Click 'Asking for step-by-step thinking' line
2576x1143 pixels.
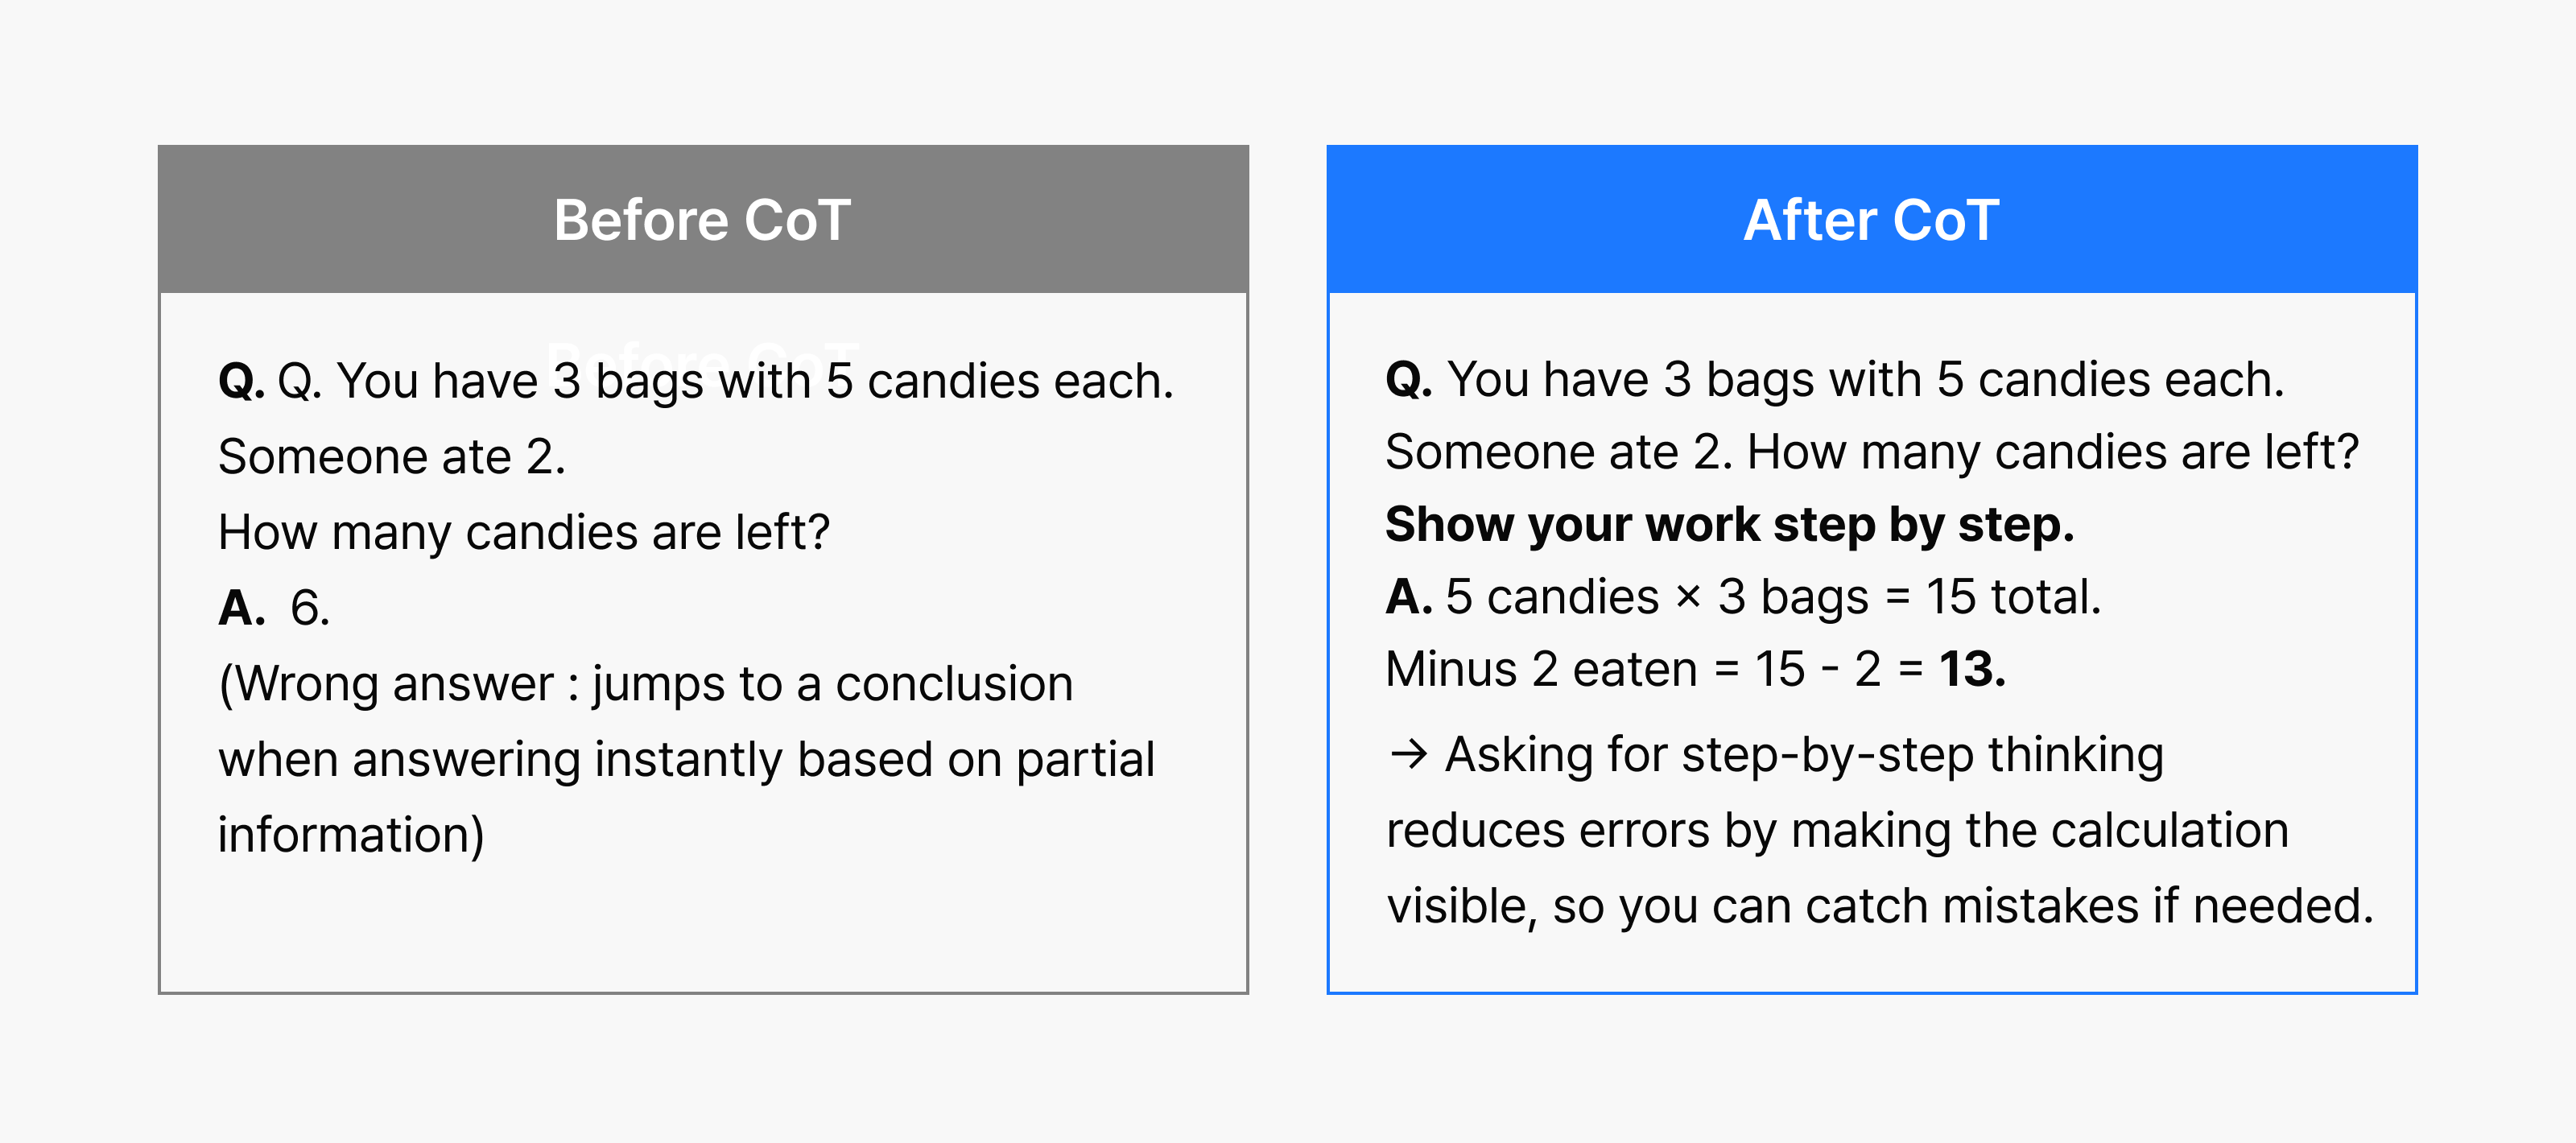point(1803,754)
